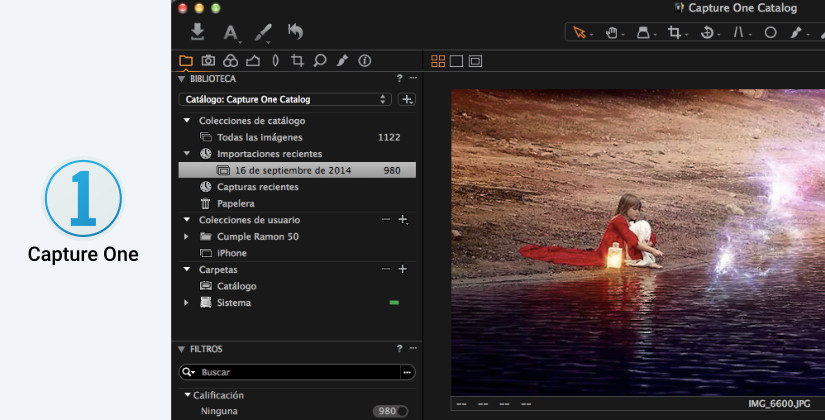Select Todas las imágenes collection
This screenshot has height=420, width=825.
tap(259, 137)
